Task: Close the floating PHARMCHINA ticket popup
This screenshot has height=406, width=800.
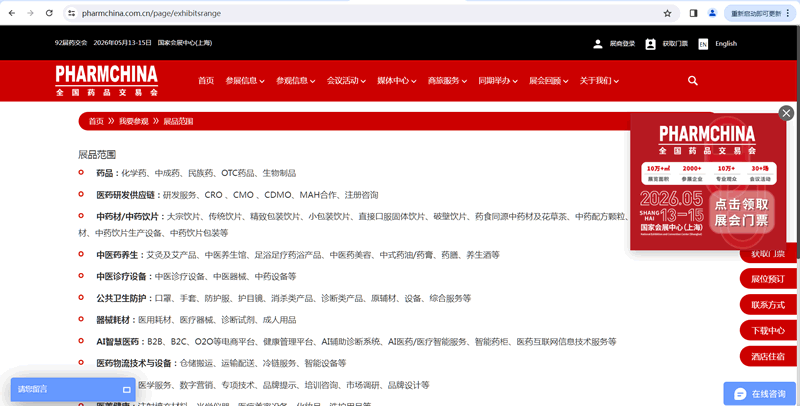Action: tap(786, 113)
